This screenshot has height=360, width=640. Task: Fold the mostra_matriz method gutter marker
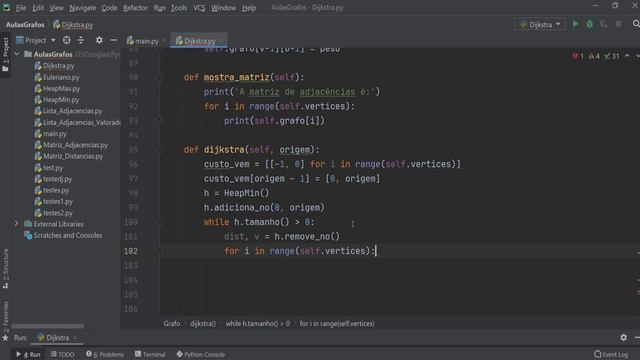click(x=160, y=77)
